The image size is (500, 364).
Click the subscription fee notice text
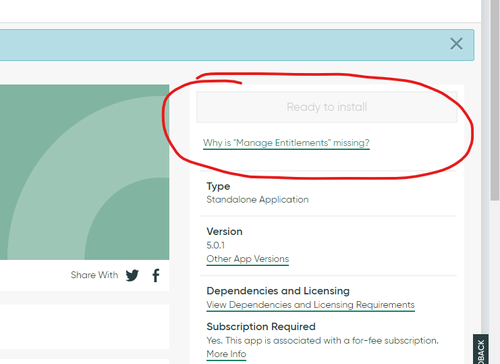322,341
